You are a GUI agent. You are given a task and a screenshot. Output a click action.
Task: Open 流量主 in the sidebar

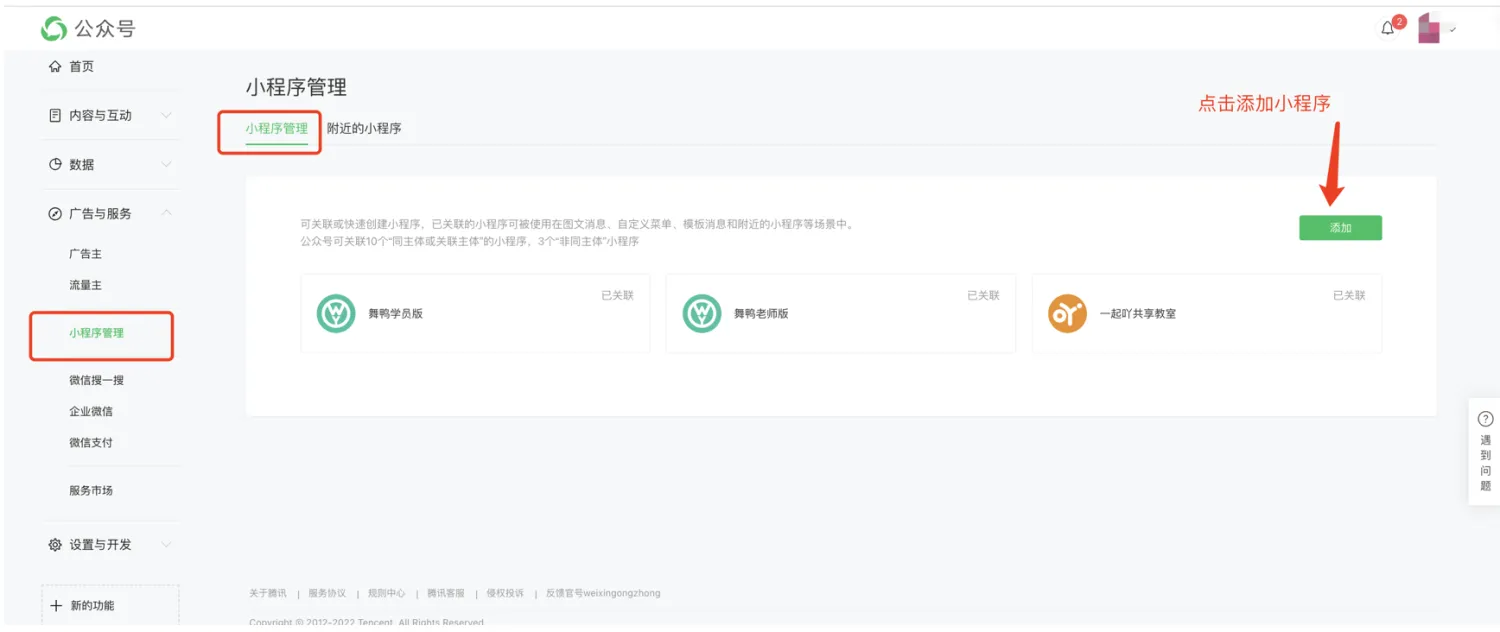coord(85,285)
